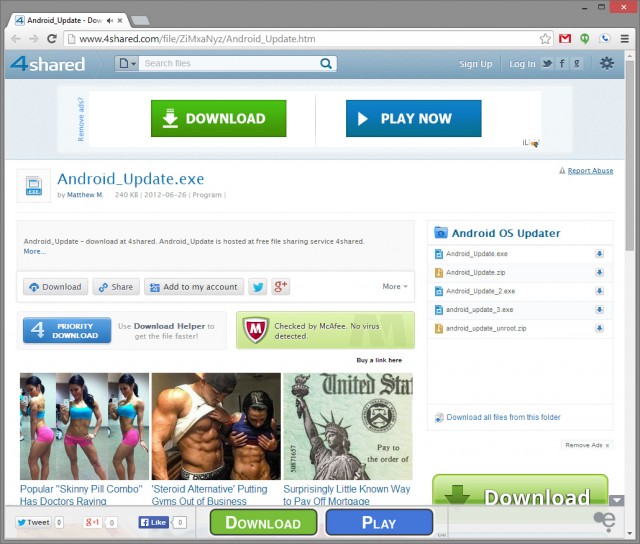Click the Log In link

[x=522, y=64]
